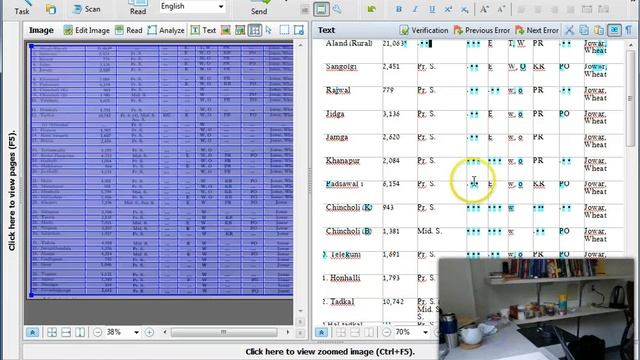Toggle the highlighted view pane icon in main toolbar
This screenshot has width=640, height=360.
point(321,9)
